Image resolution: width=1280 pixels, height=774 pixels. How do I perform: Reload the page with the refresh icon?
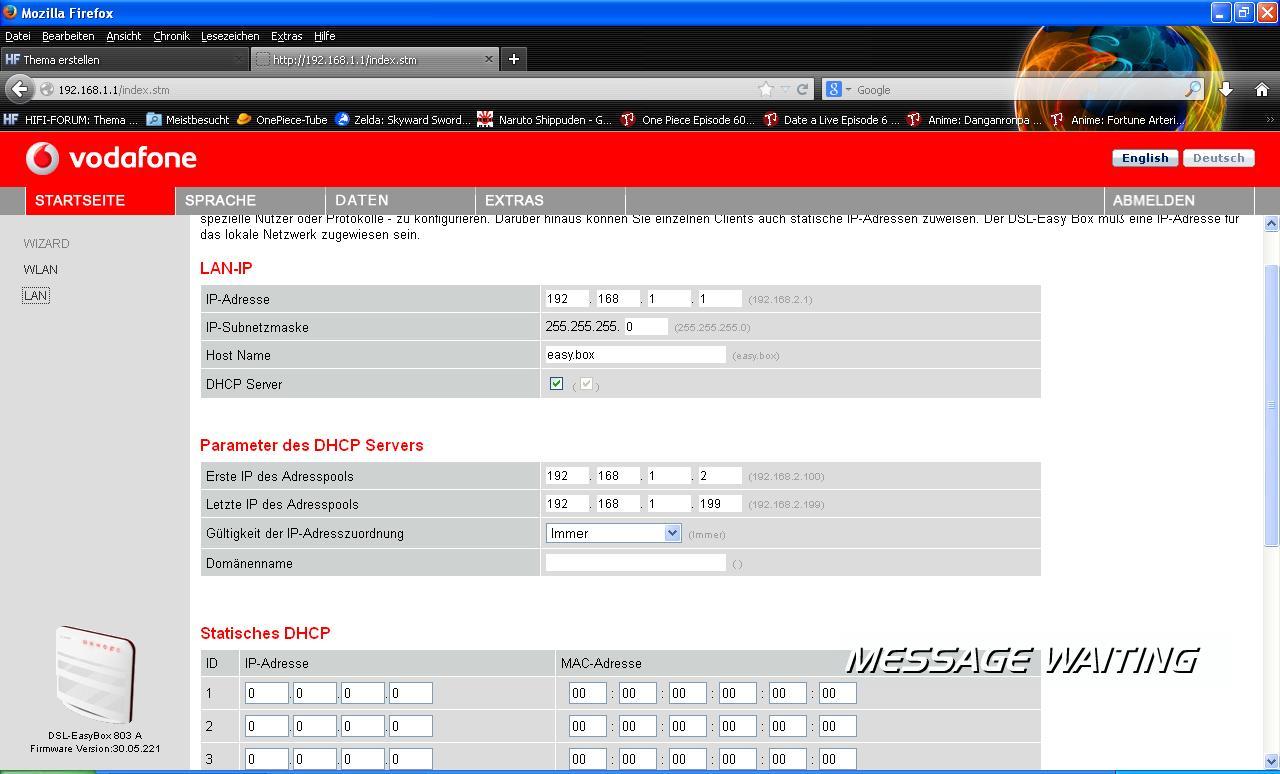click(x=802, y=89)
